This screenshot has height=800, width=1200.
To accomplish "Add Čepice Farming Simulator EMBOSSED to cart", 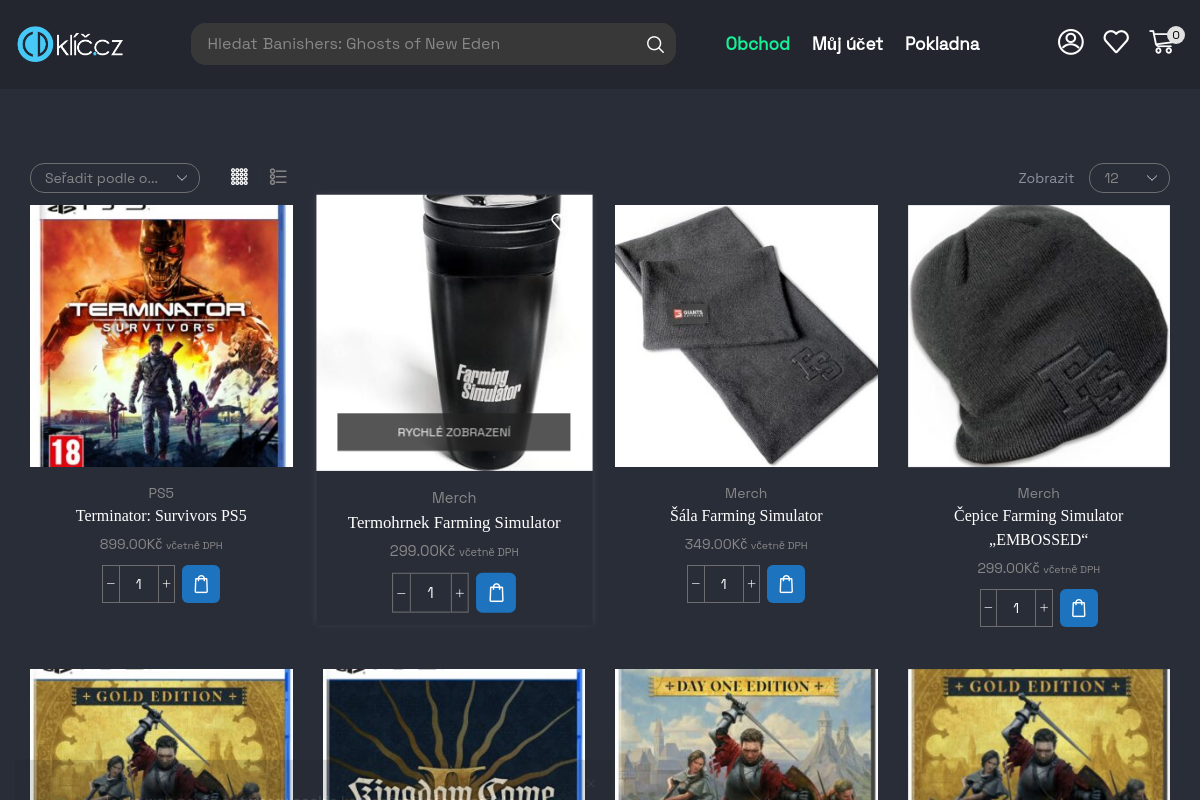I will tap(1078, 608).
